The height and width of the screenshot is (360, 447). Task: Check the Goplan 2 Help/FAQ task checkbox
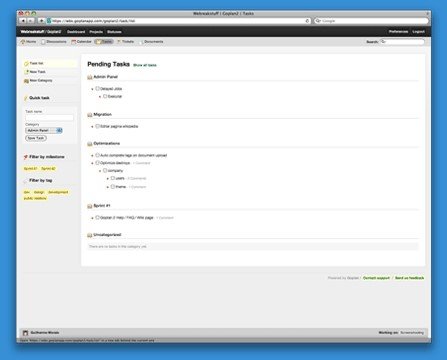98,217
